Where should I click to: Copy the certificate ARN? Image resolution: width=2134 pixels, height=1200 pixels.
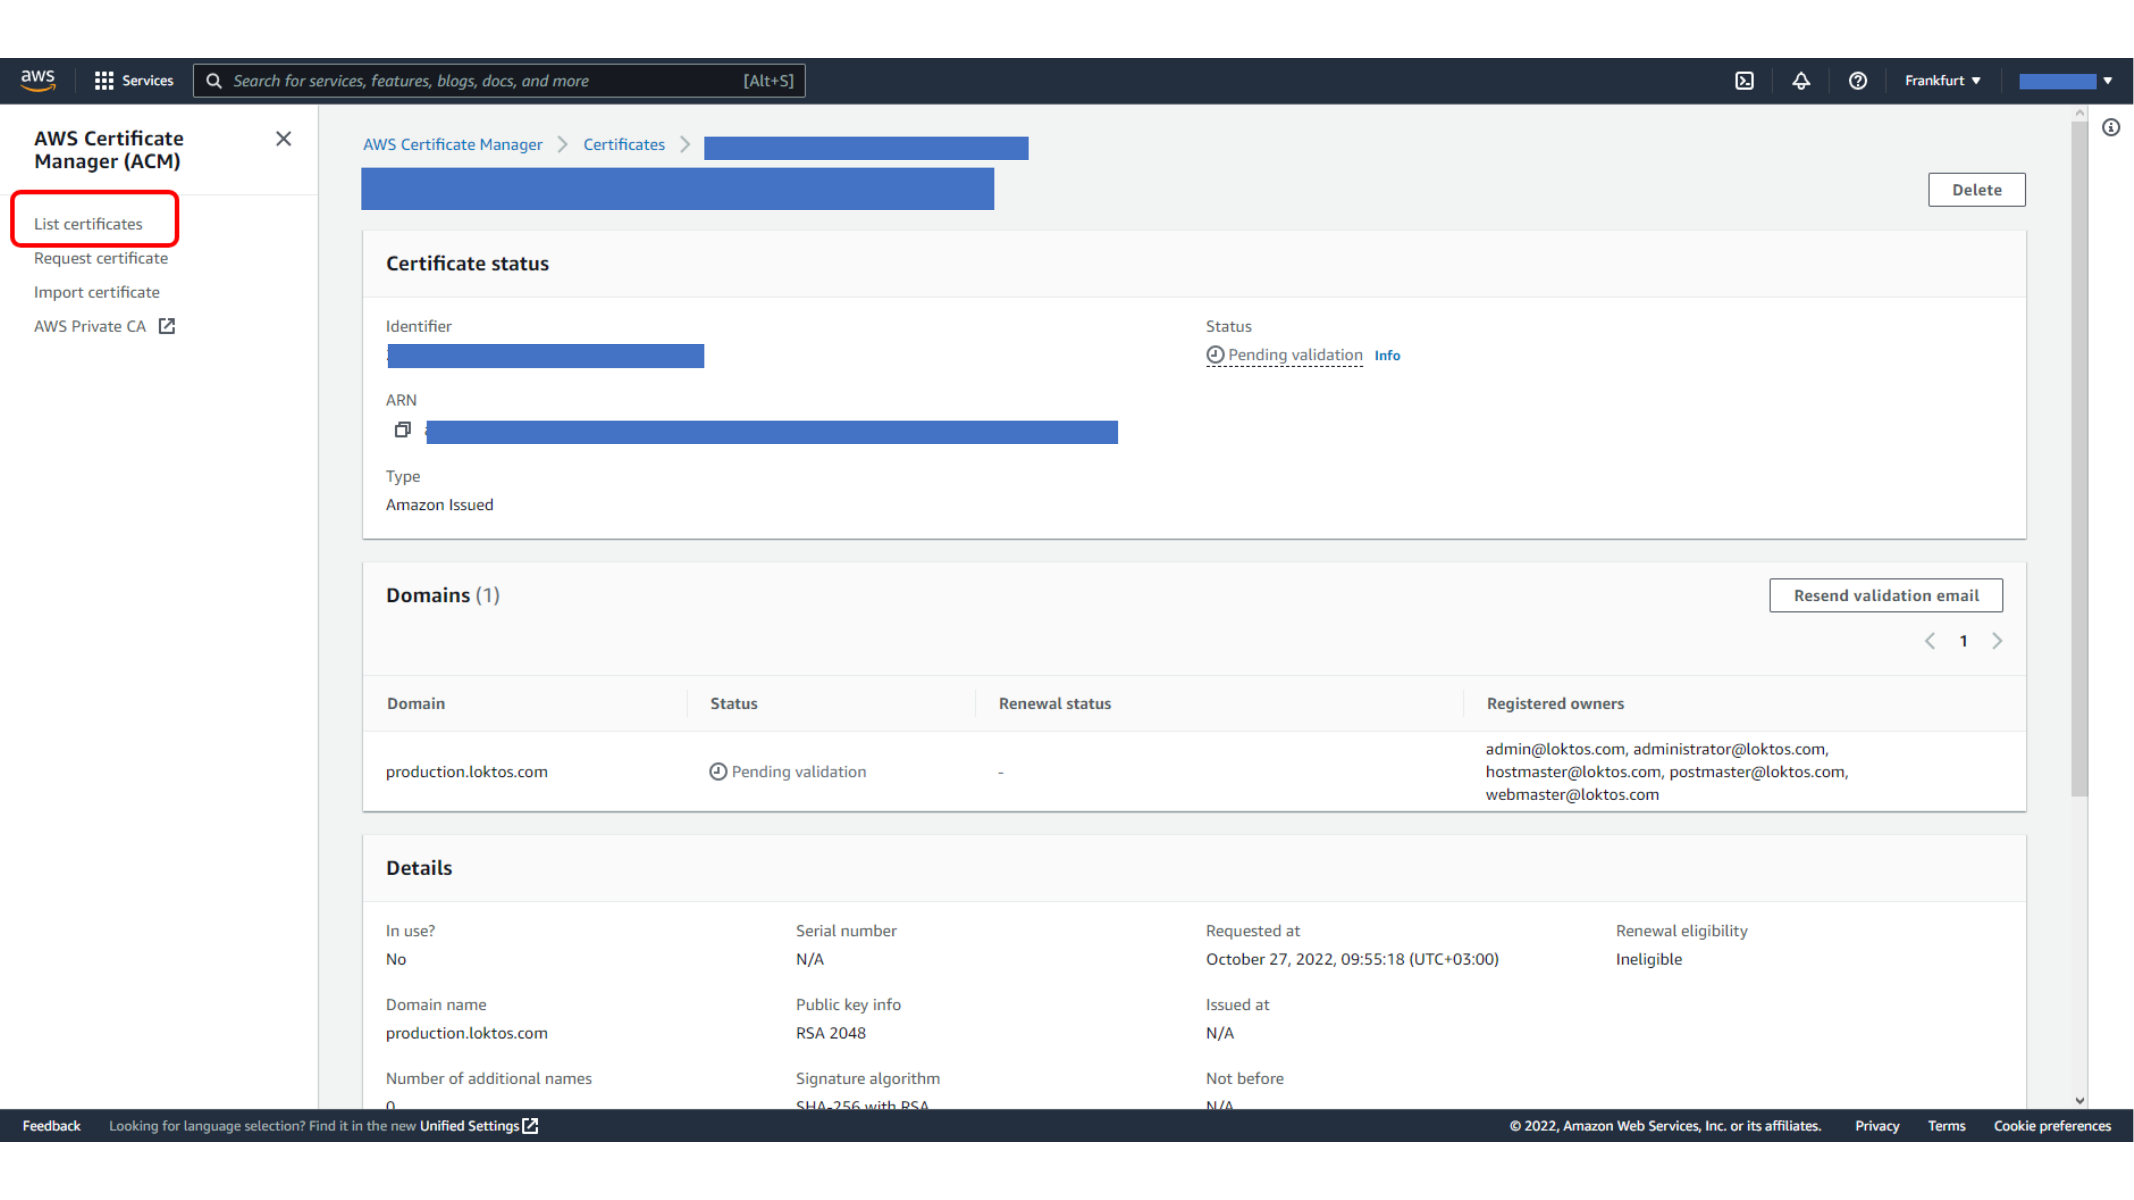(x=402, y=430)
